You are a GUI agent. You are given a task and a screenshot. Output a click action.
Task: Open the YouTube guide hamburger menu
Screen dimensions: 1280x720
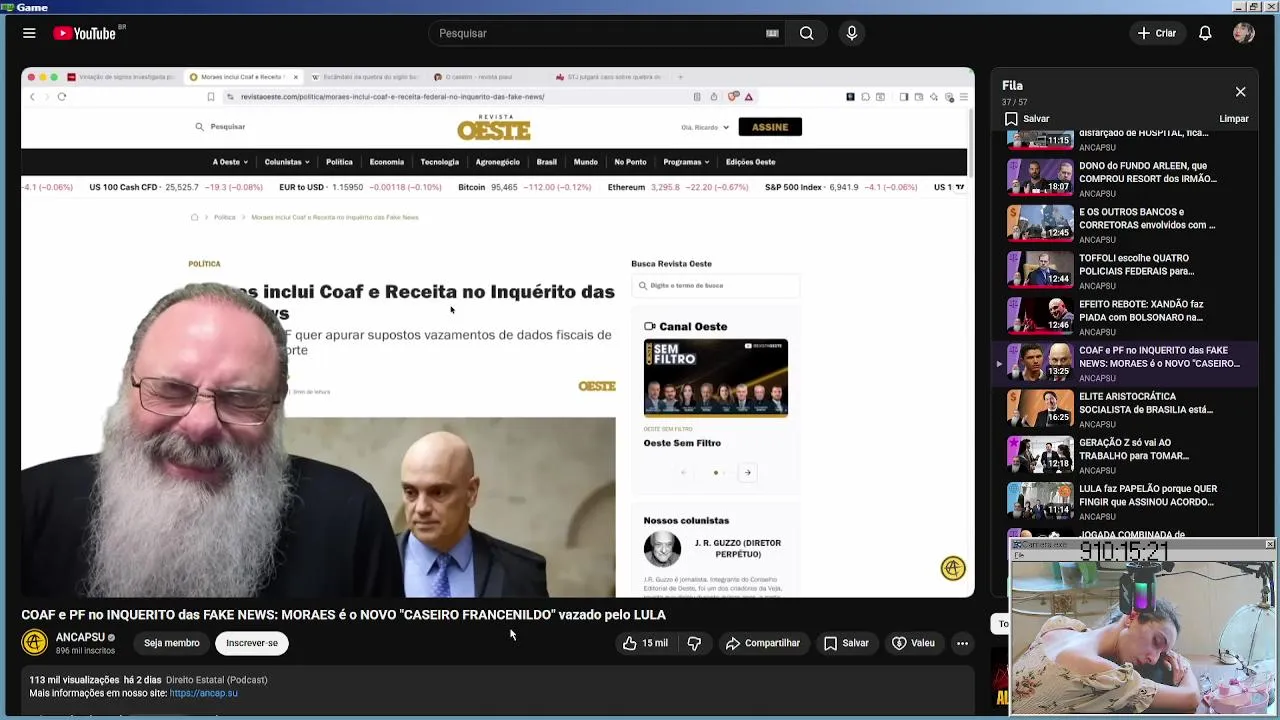[x=29, y=33]
